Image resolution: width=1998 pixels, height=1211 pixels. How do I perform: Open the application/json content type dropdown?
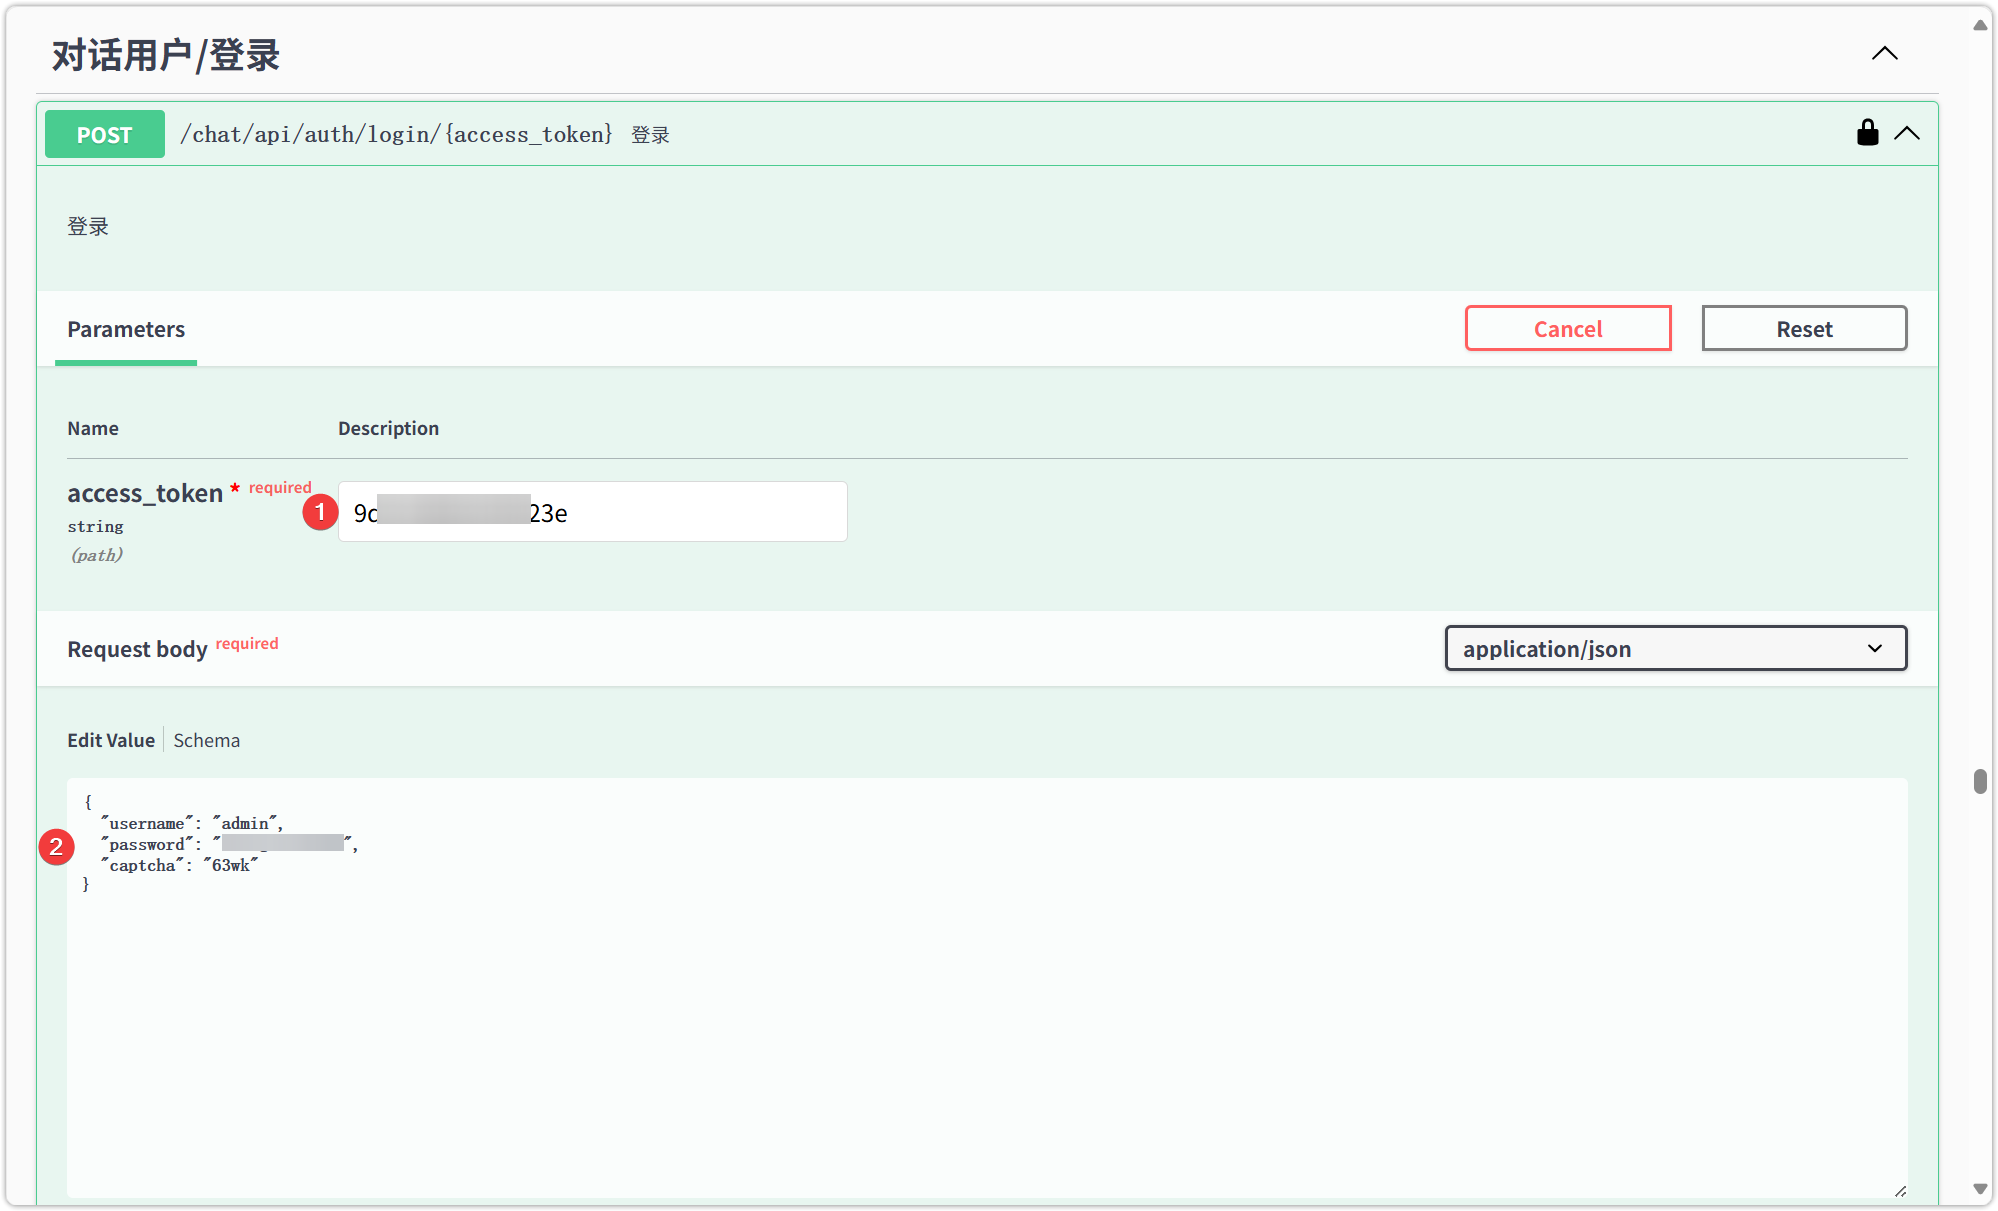coord(1675,649)
